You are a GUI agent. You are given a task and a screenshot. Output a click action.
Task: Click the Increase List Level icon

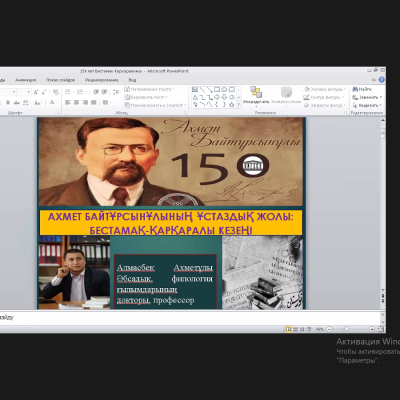(x=104, y=92)
